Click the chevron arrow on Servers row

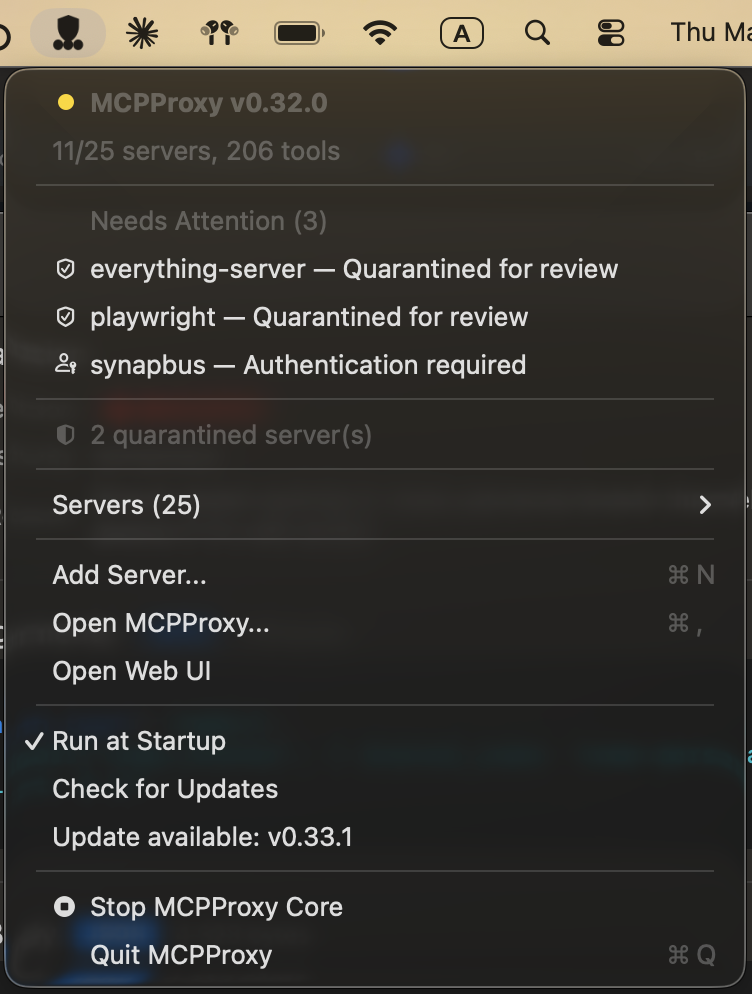tap(705, 505)
